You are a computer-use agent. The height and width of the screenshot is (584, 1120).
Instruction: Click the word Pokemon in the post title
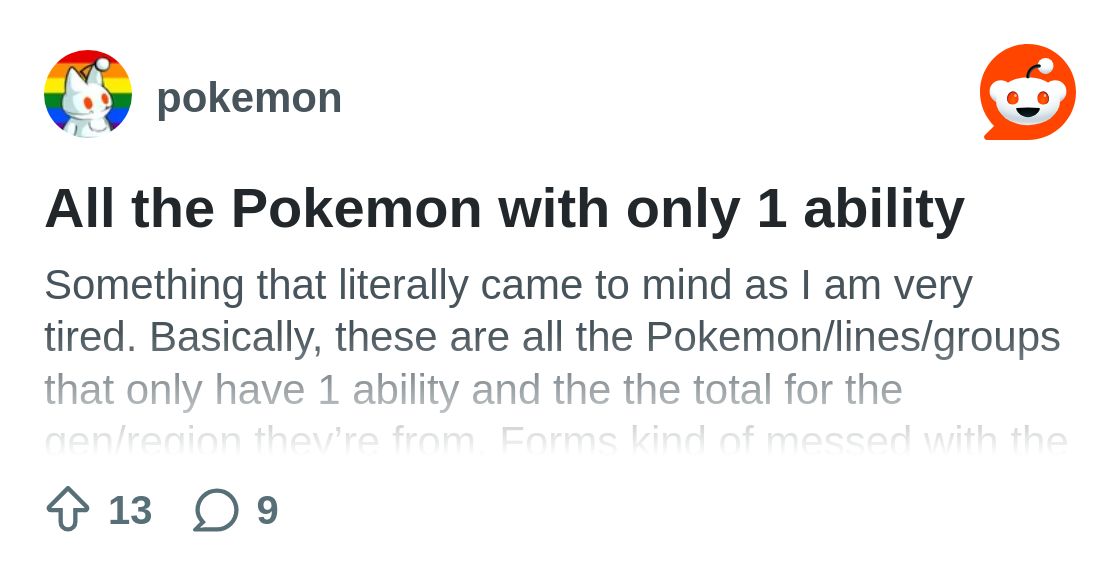pyautogui.click(x=356, y=209)
